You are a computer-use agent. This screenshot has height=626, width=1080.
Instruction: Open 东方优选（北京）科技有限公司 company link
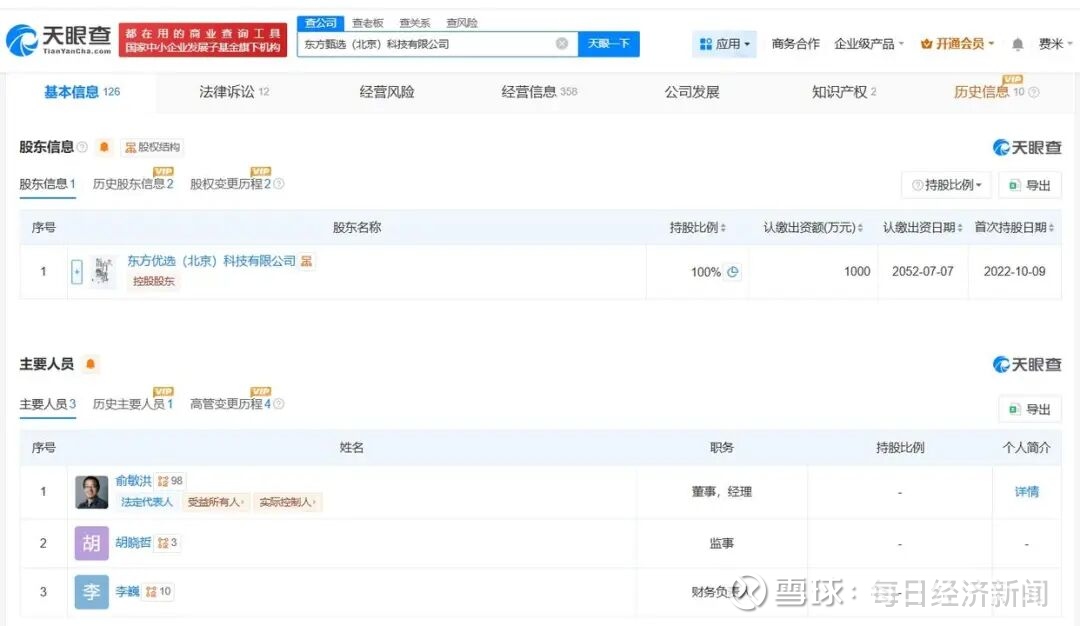click(211, 261)
